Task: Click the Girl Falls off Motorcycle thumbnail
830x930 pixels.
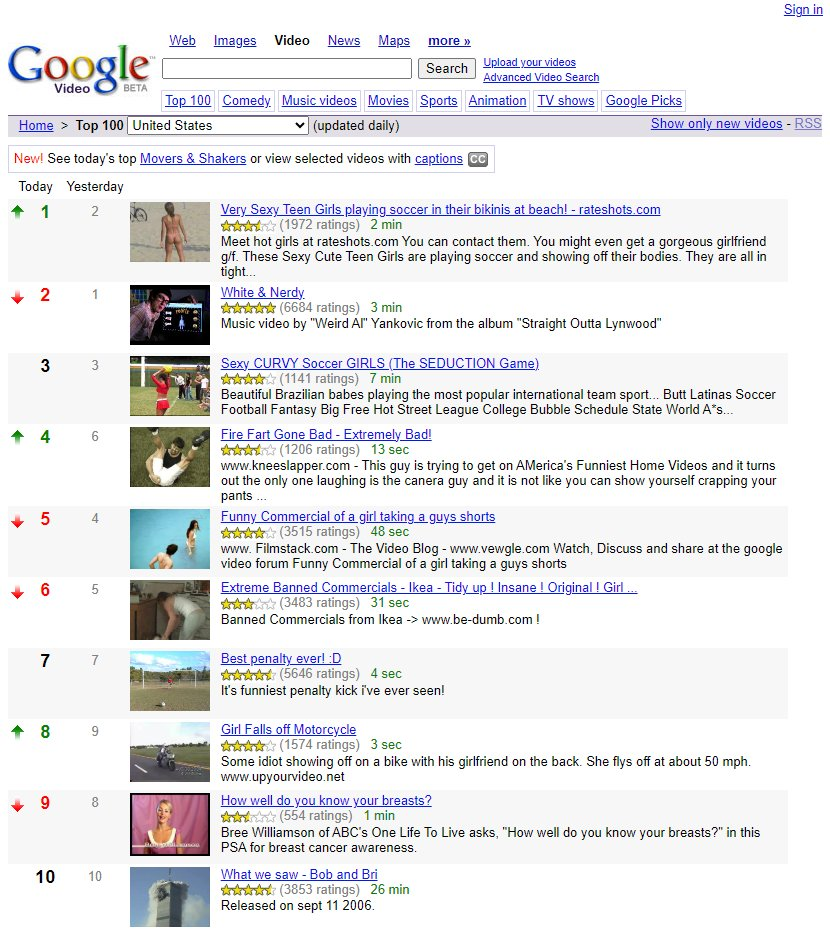Action: point(170,752)
